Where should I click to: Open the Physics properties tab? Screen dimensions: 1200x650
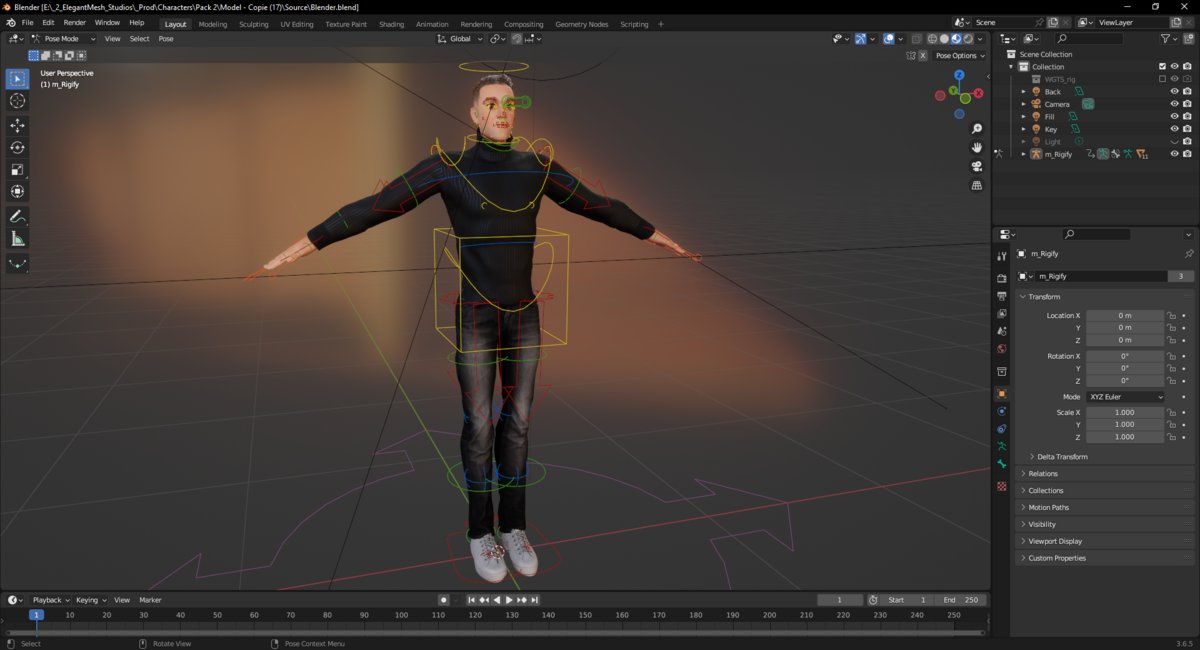1002,411
